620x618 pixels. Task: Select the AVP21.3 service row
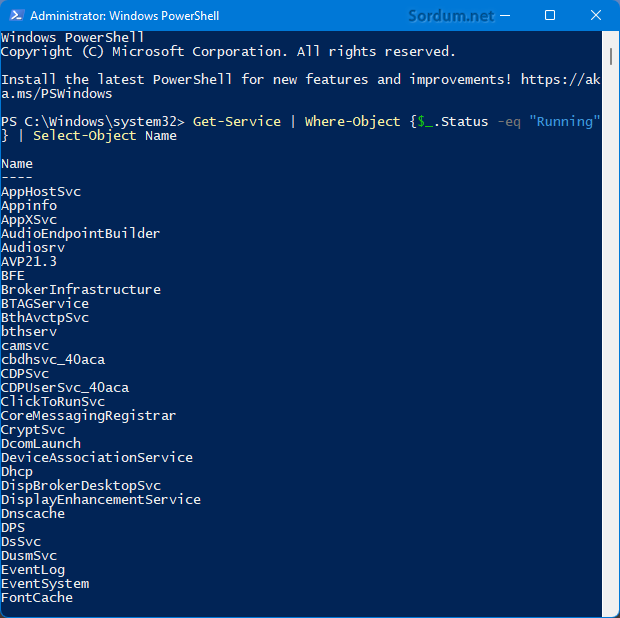29,261
